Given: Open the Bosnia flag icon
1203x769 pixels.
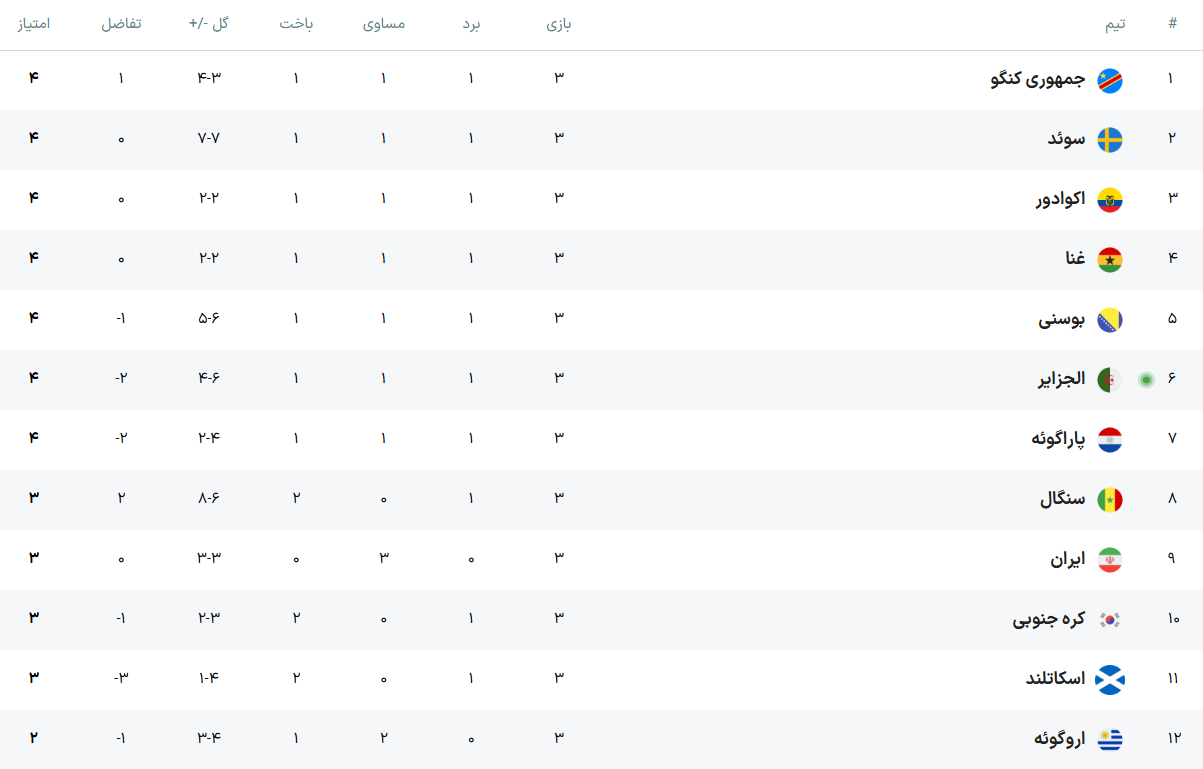Looking at the screenshot, I should click(1110, 320).
